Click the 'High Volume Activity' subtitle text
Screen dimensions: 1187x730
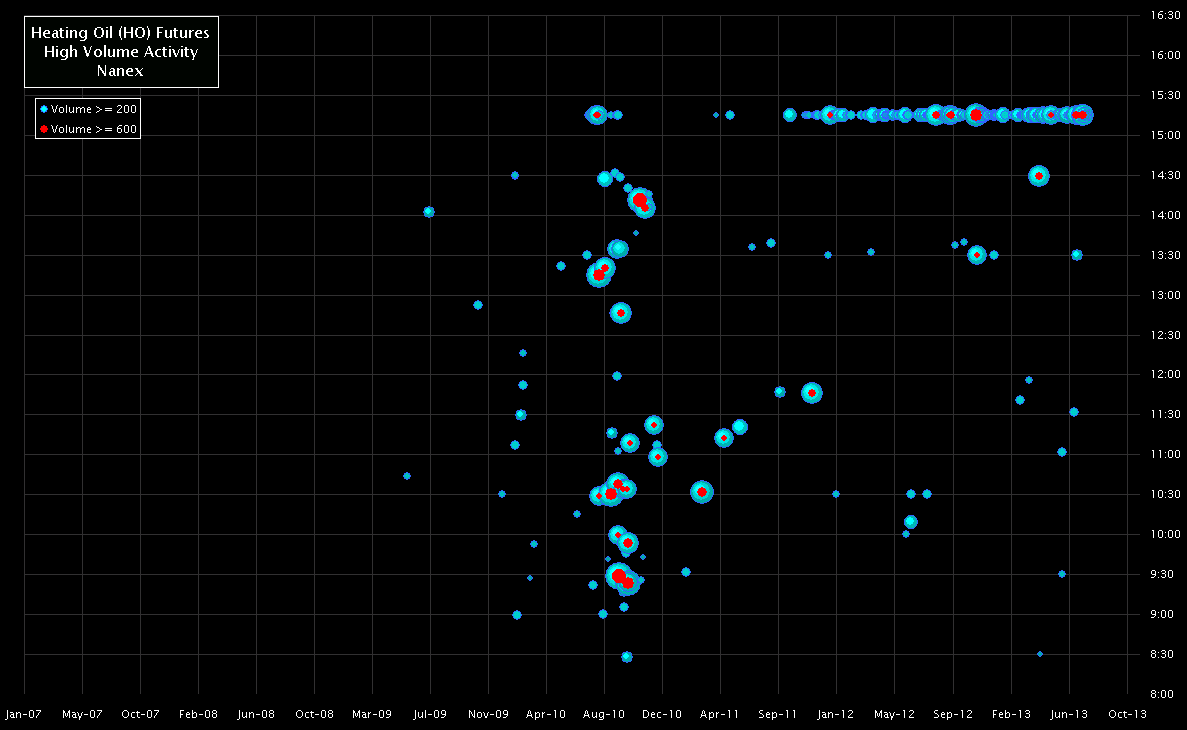pyautogui.click(x=120, y=51)
